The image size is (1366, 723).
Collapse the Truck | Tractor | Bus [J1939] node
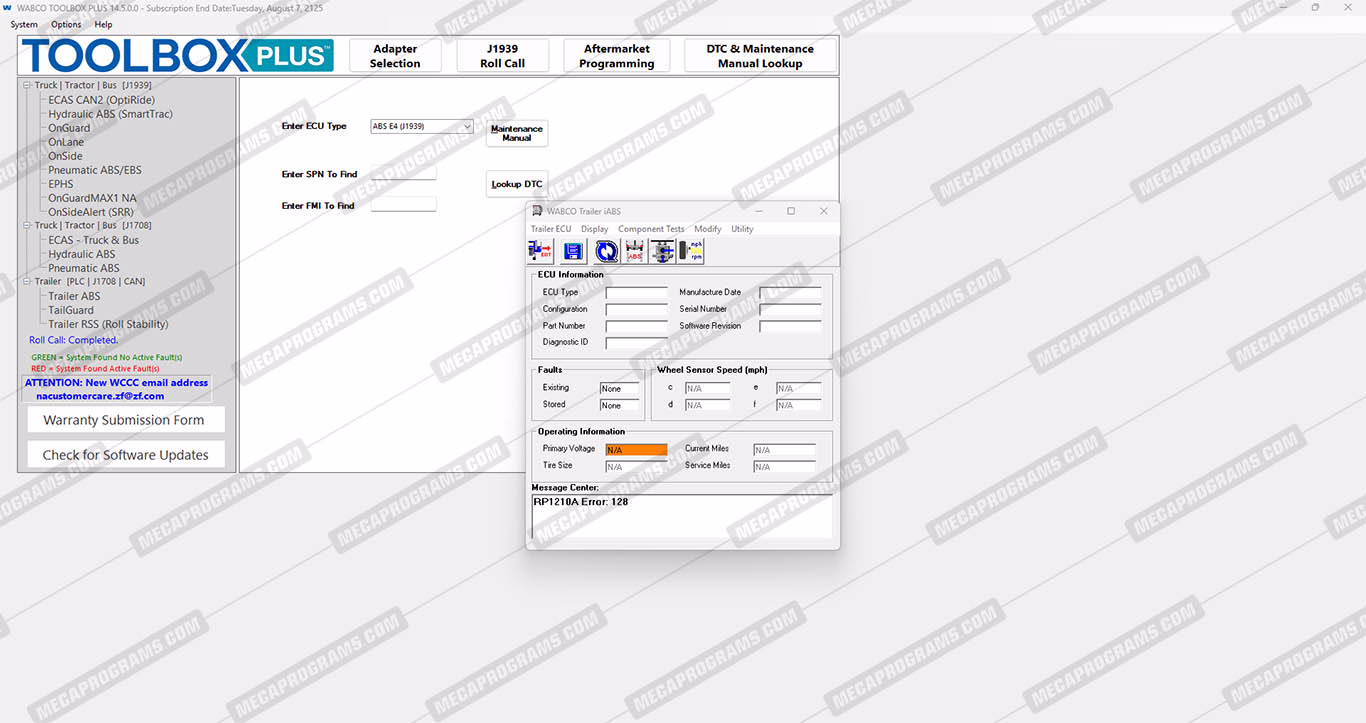(27, 86)
